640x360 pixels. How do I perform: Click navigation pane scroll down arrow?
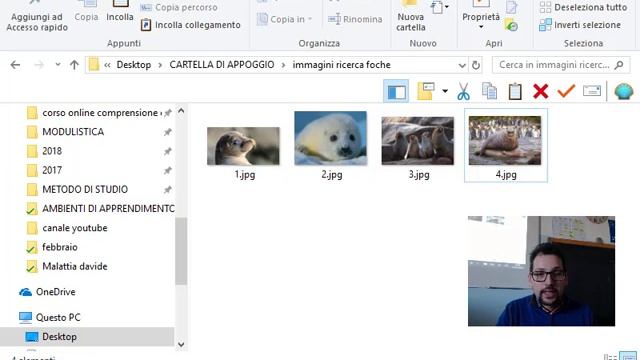pyautogui.click(x=181, y=344)
